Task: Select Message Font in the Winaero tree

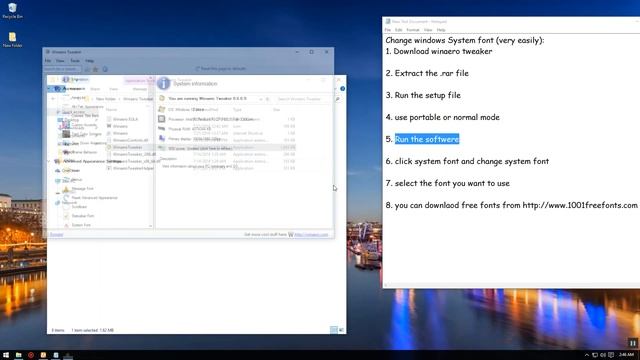Action: tap(82, 189)
